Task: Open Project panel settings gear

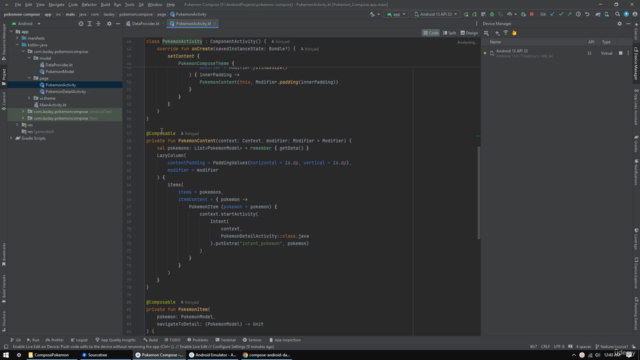Action: click(109, 24)
